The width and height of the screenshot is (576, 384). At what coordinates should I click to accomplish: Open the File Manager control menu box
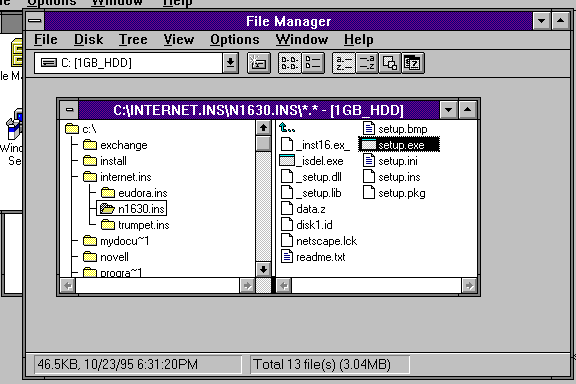click(x=35, y=21)
